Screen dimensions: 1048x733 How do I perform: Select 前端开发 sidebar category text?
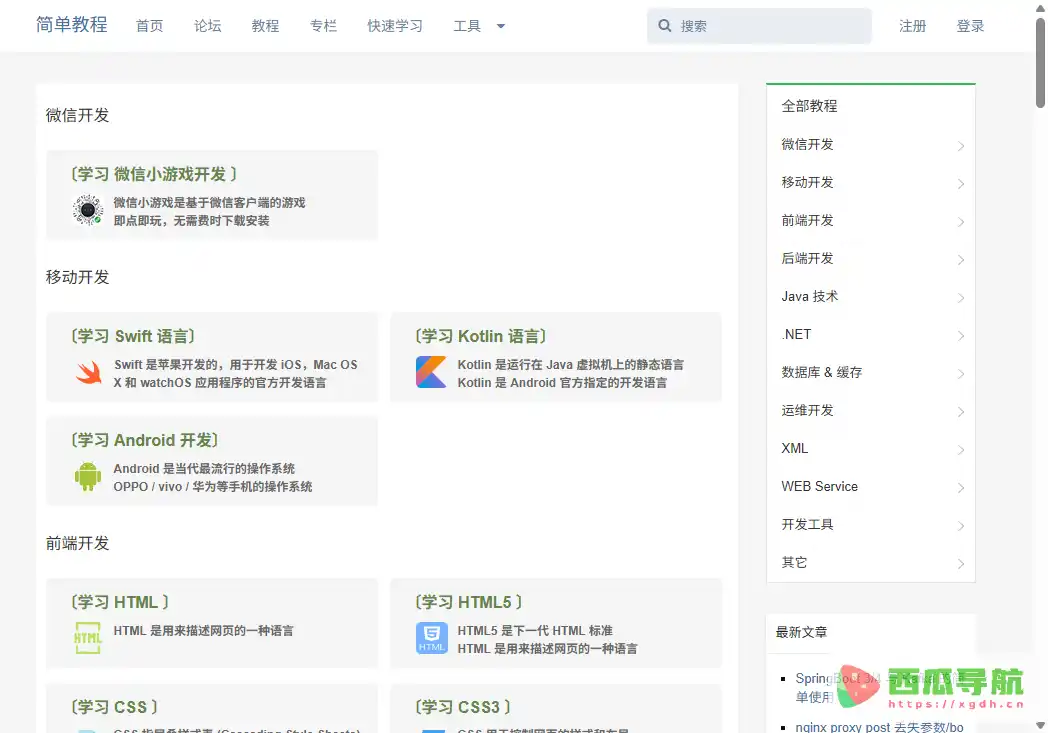click(807, 221)
